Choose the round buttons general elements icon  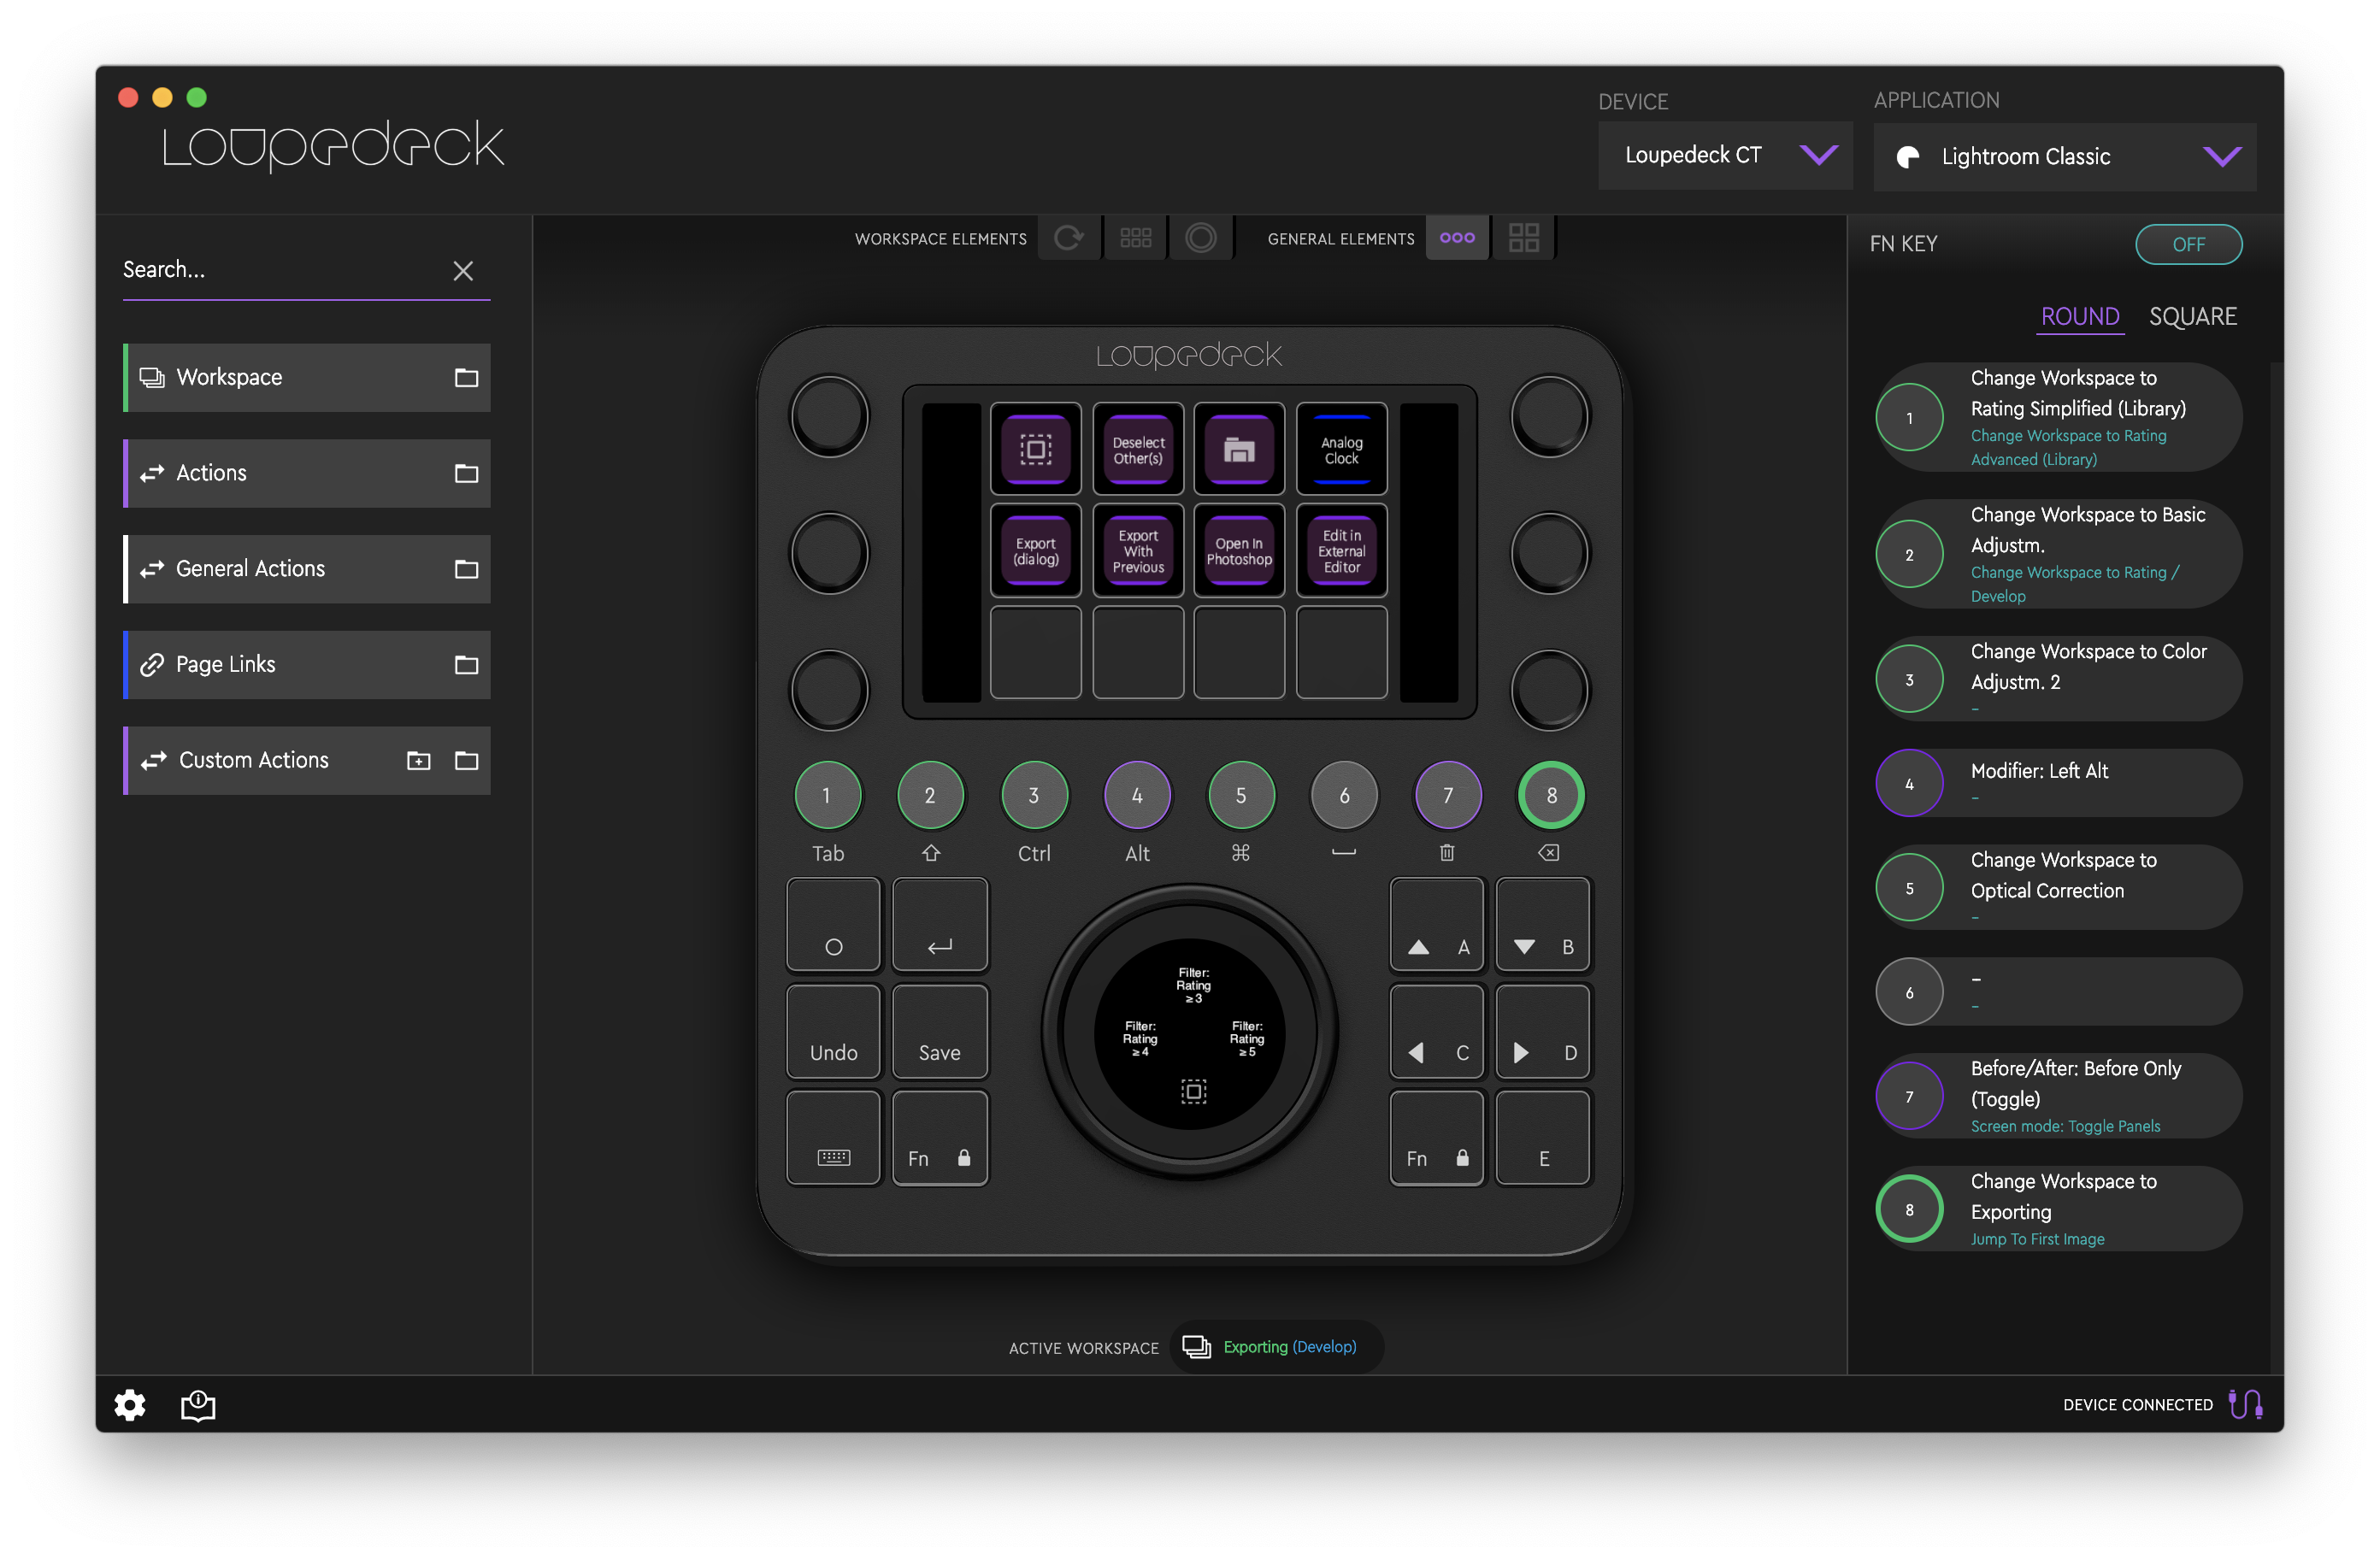(1457, 238)
